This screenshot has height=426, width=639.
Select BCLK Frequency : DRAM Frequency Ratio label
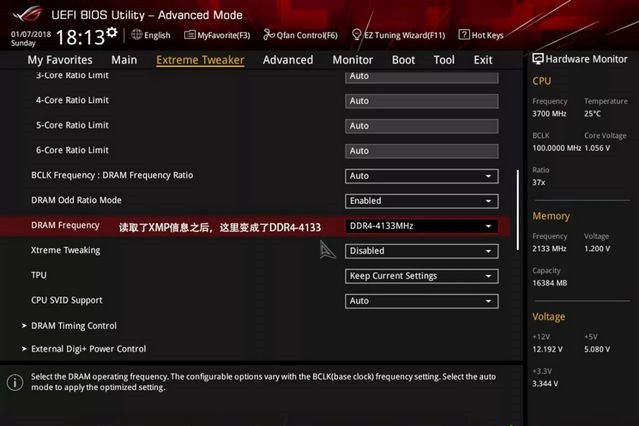click(x=112, y=175)
